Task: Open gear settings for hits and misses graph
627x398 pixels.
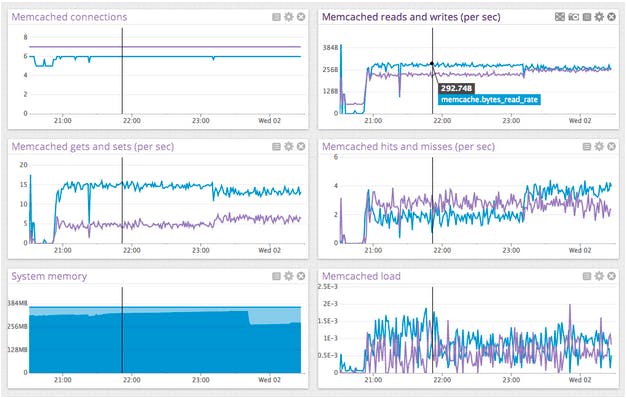Action: click(599, 146)
